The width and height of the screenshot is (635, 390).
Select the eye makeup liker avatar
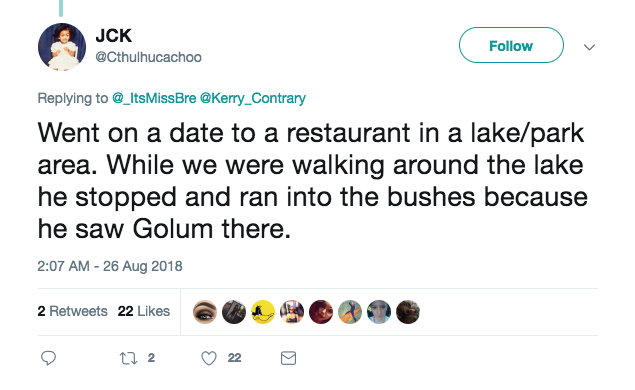pyautogui.click(x=205, y=312)
